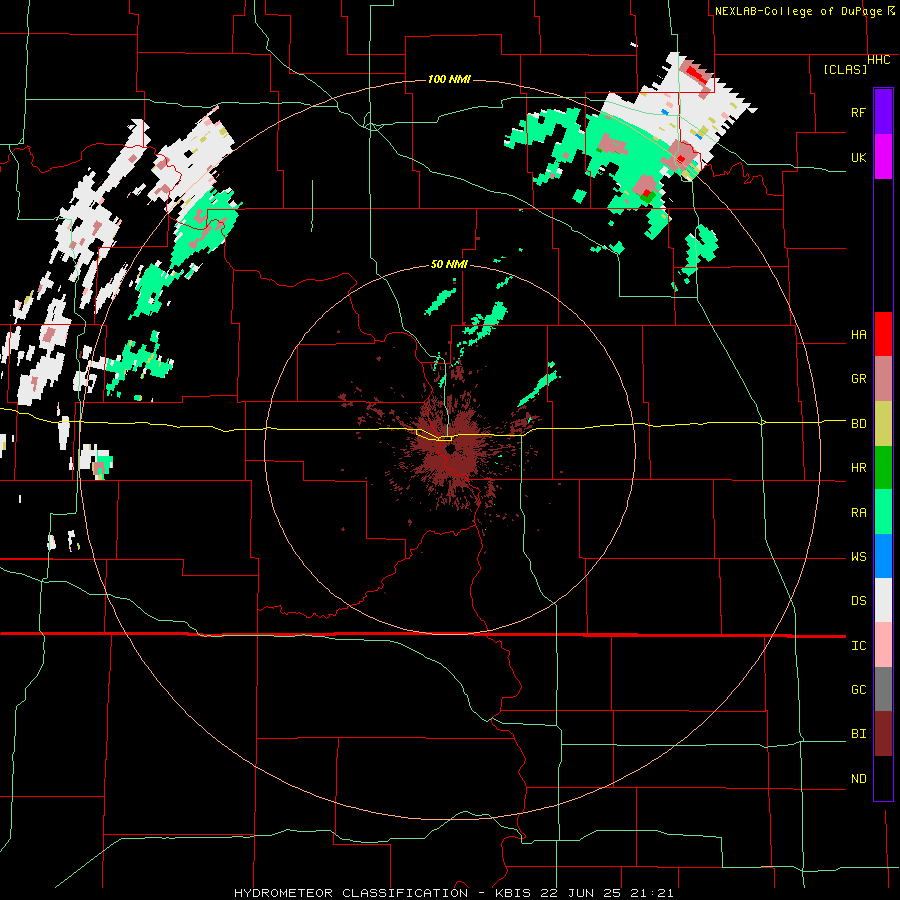The image size is (900, 900).
Task: Click the IC legend label
Action: coord(858,646)
